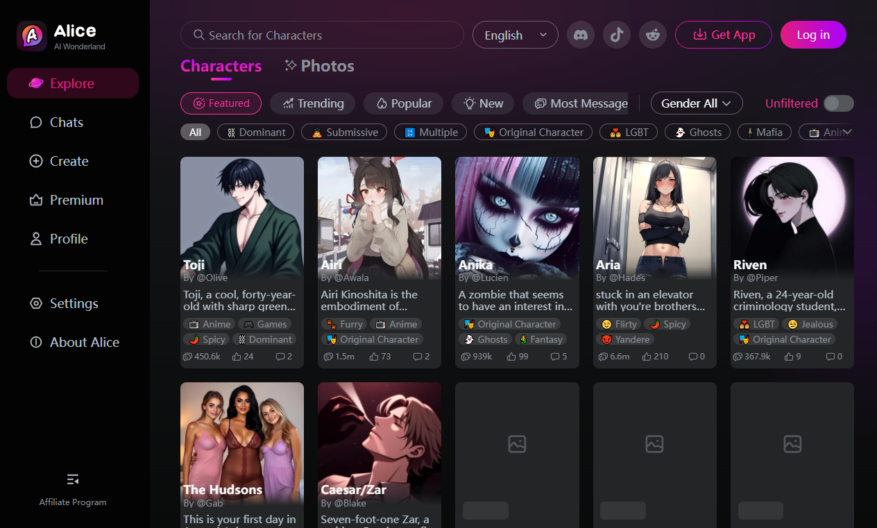Click the comment icon on Riven card
Image resolution: width=877 pixels, height=528 pixels.
(831, 356)
